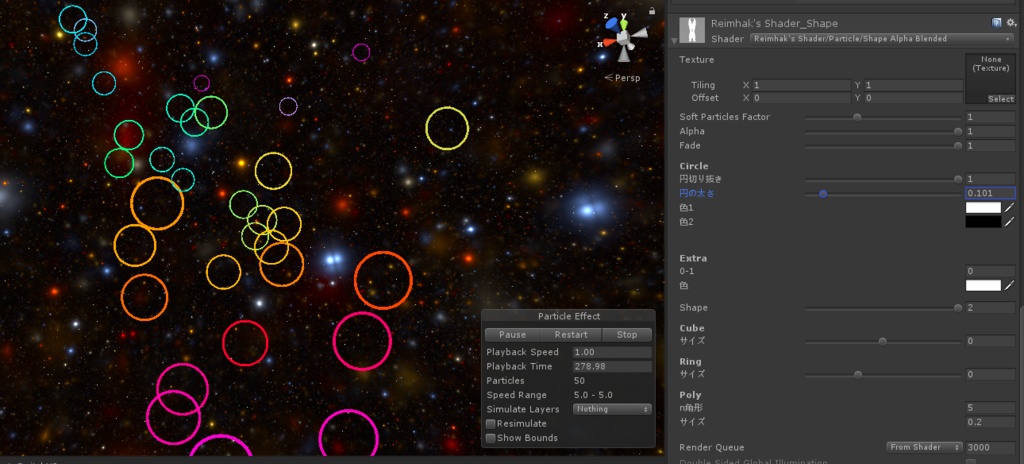Click the Particles count value 50

(x=579, y=381)
